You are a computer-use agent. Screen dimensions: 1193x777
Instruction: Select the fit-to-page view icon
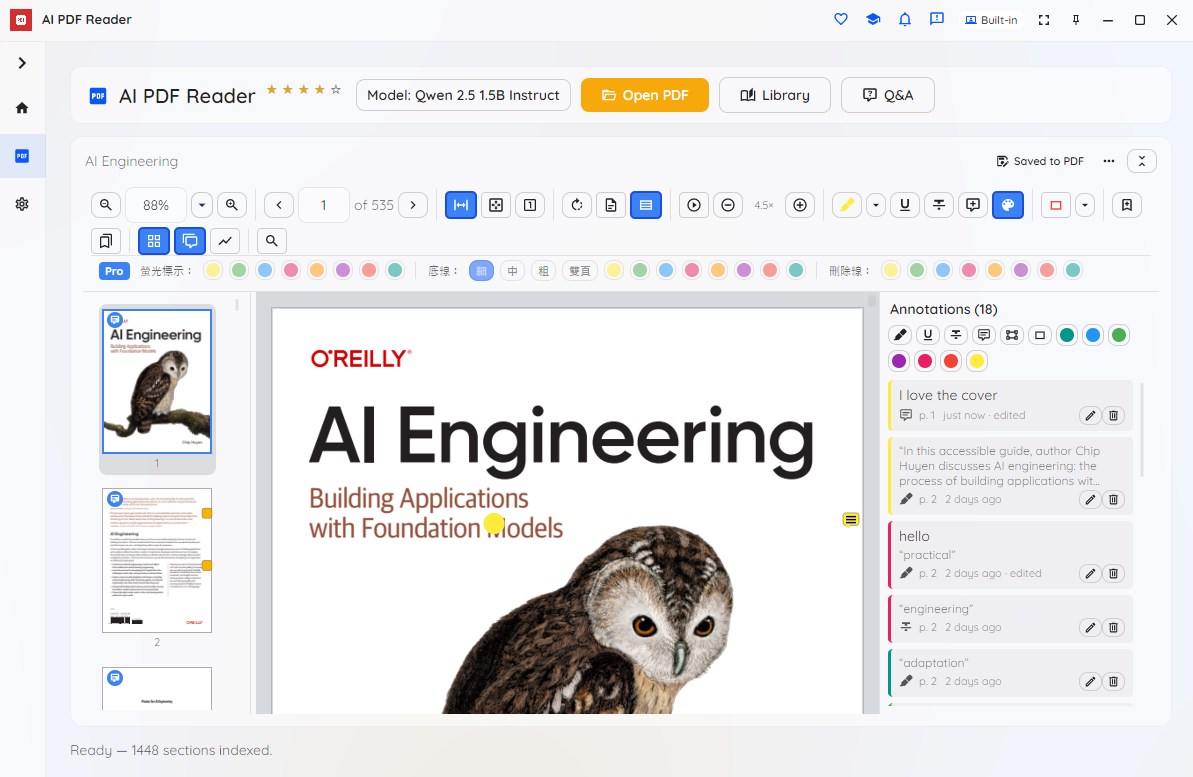tap(496, 205)
